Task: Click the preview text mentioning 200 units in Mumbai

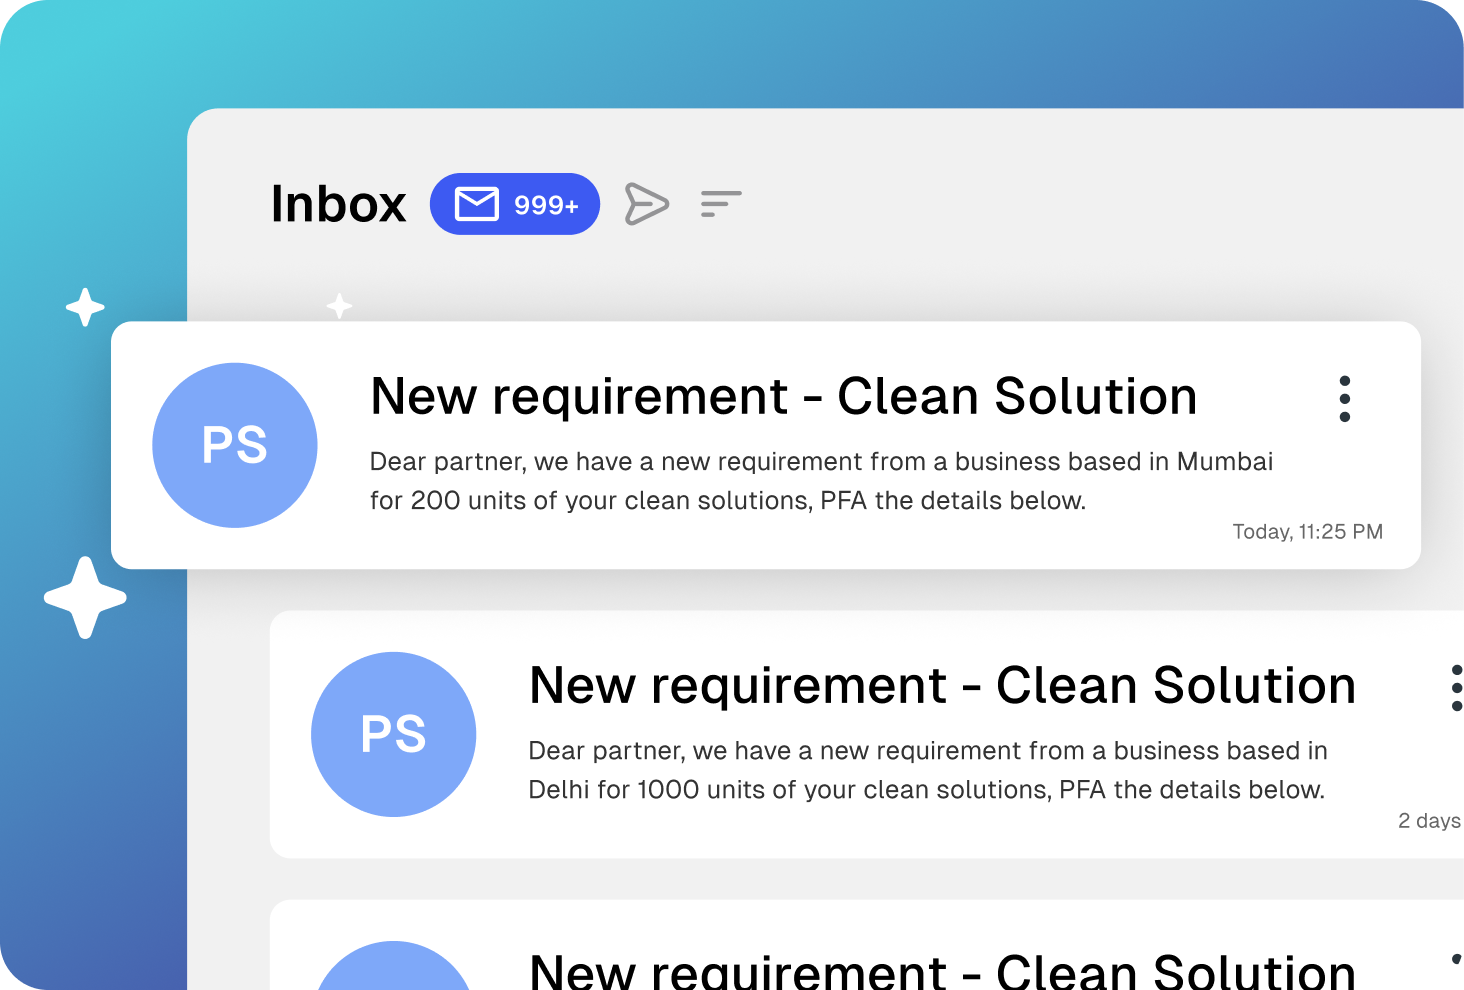Action: point(820,481)
